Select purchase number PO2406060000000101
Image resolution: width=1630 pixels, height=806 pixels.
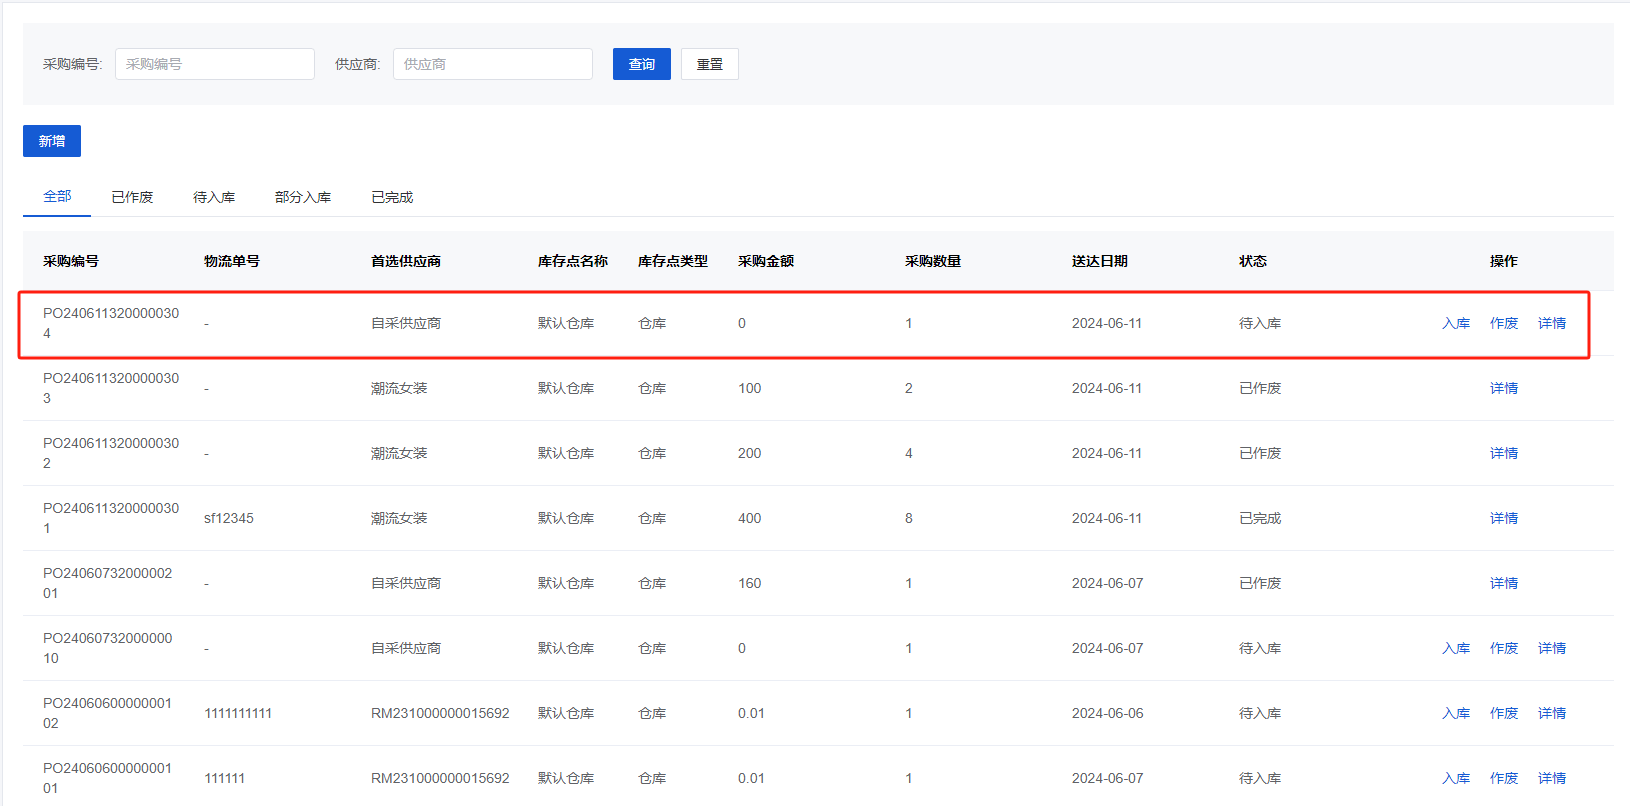click(108, 778)
